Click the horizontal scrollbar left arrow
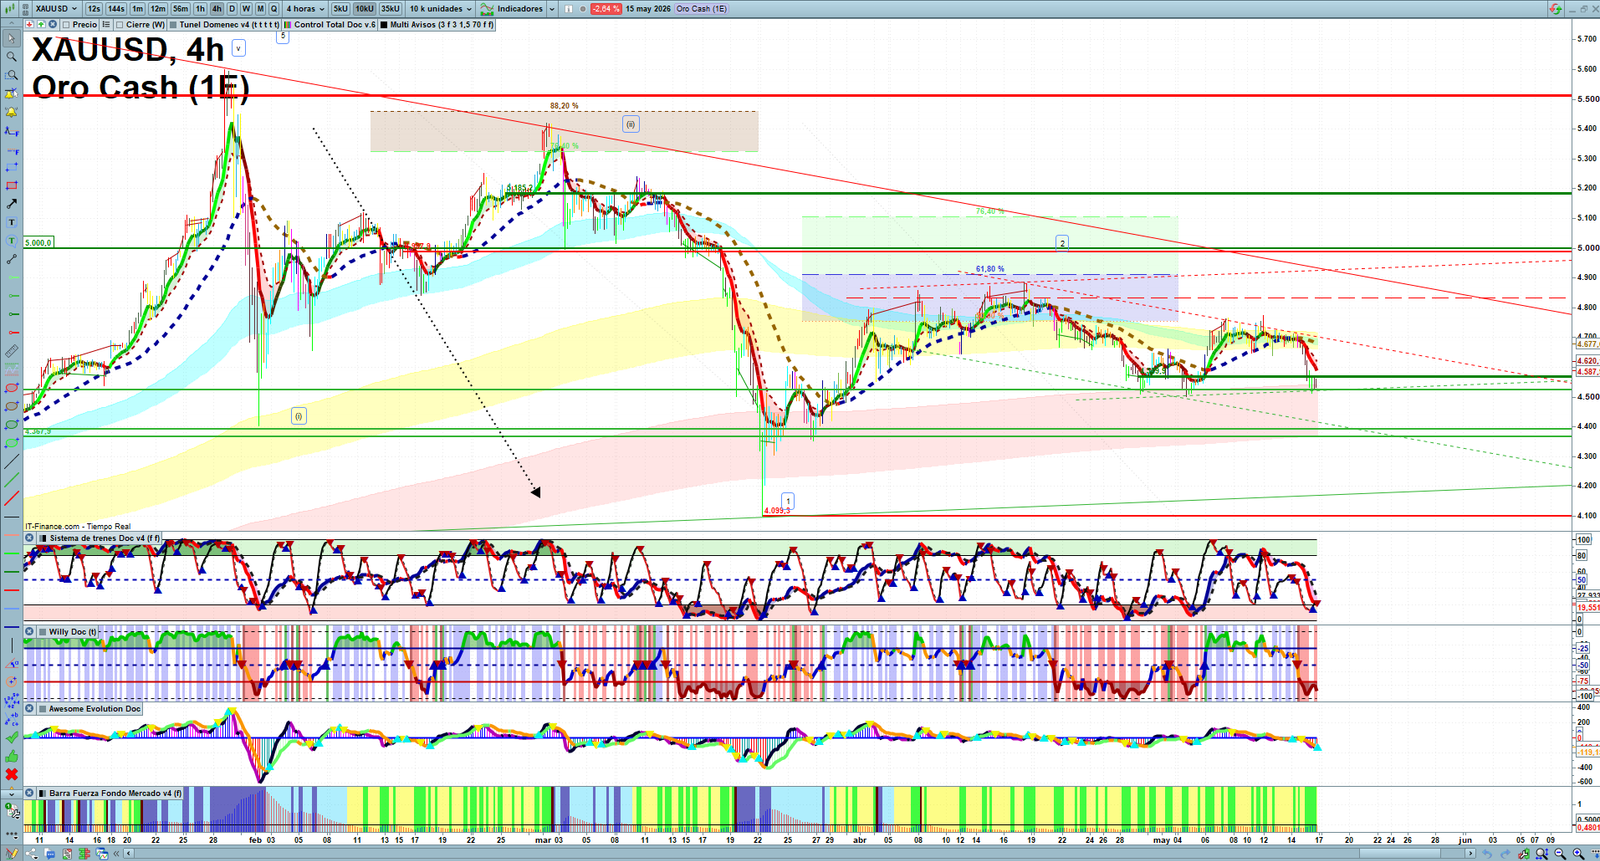This screenshot has height=861, width=1600. [x=128, y=853]
